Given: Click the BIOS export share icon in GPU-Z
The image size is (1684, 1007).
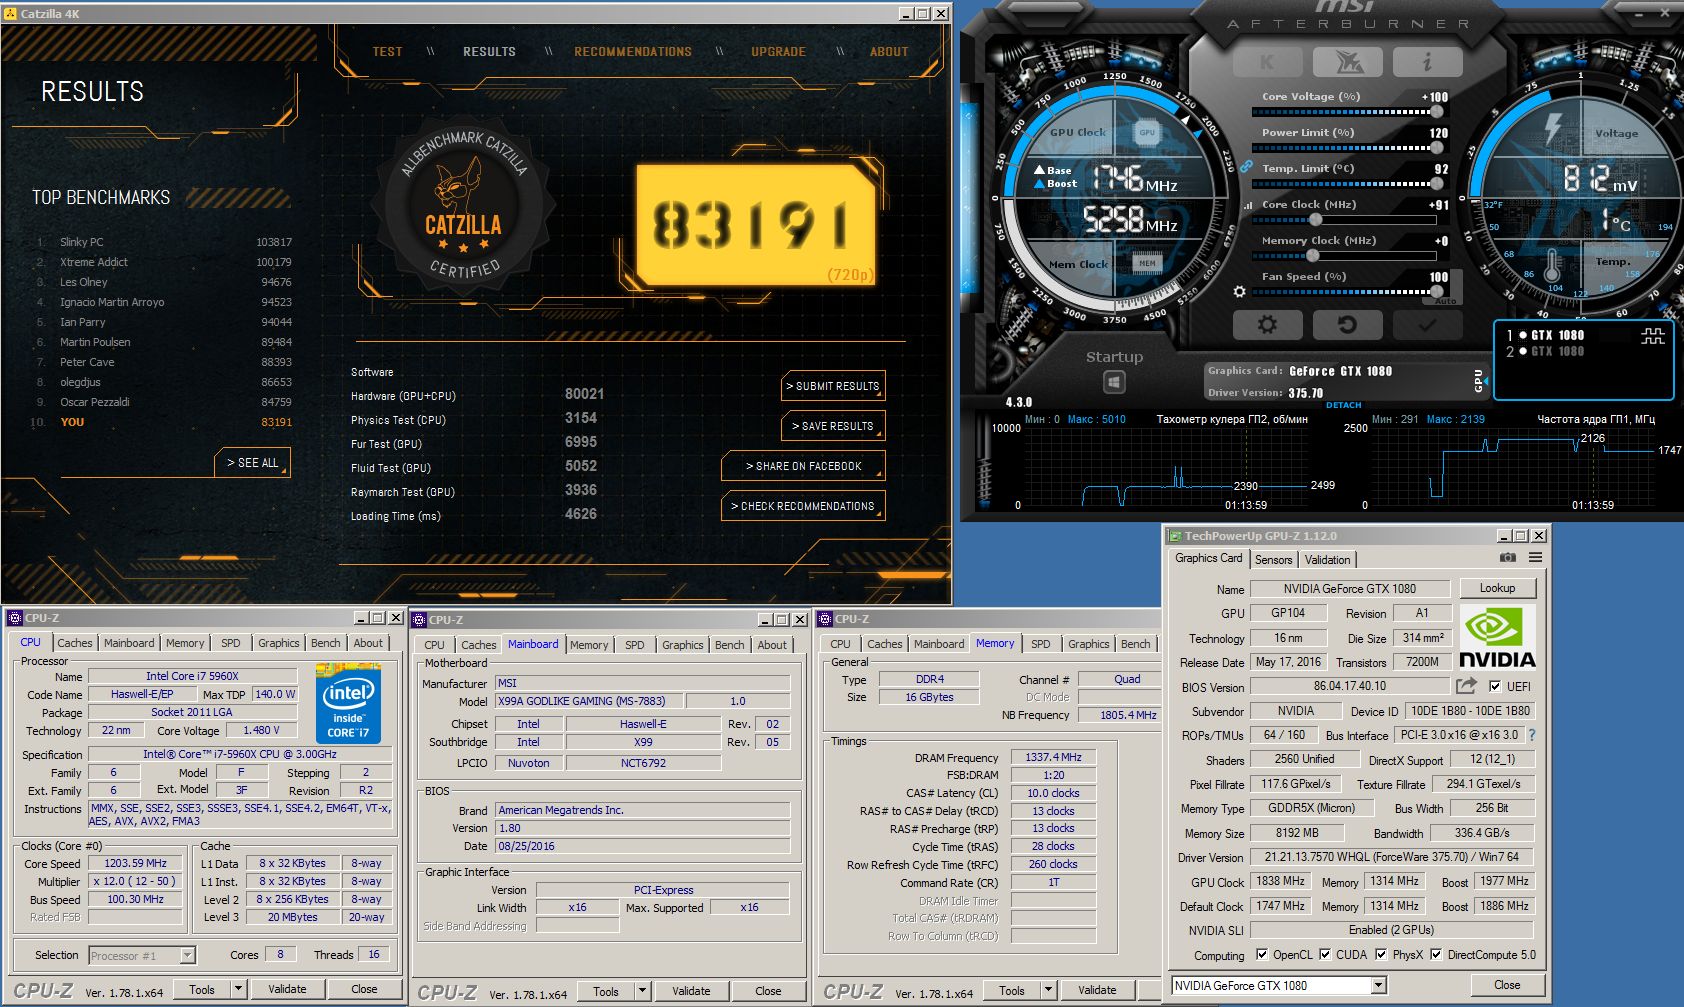Looking at the screenshot, I should pos(1466,686).
